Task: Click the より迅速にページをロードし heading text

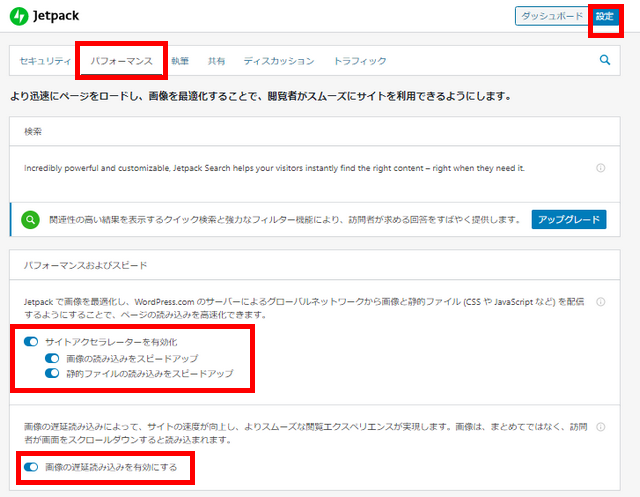Action: coord(260,96)
